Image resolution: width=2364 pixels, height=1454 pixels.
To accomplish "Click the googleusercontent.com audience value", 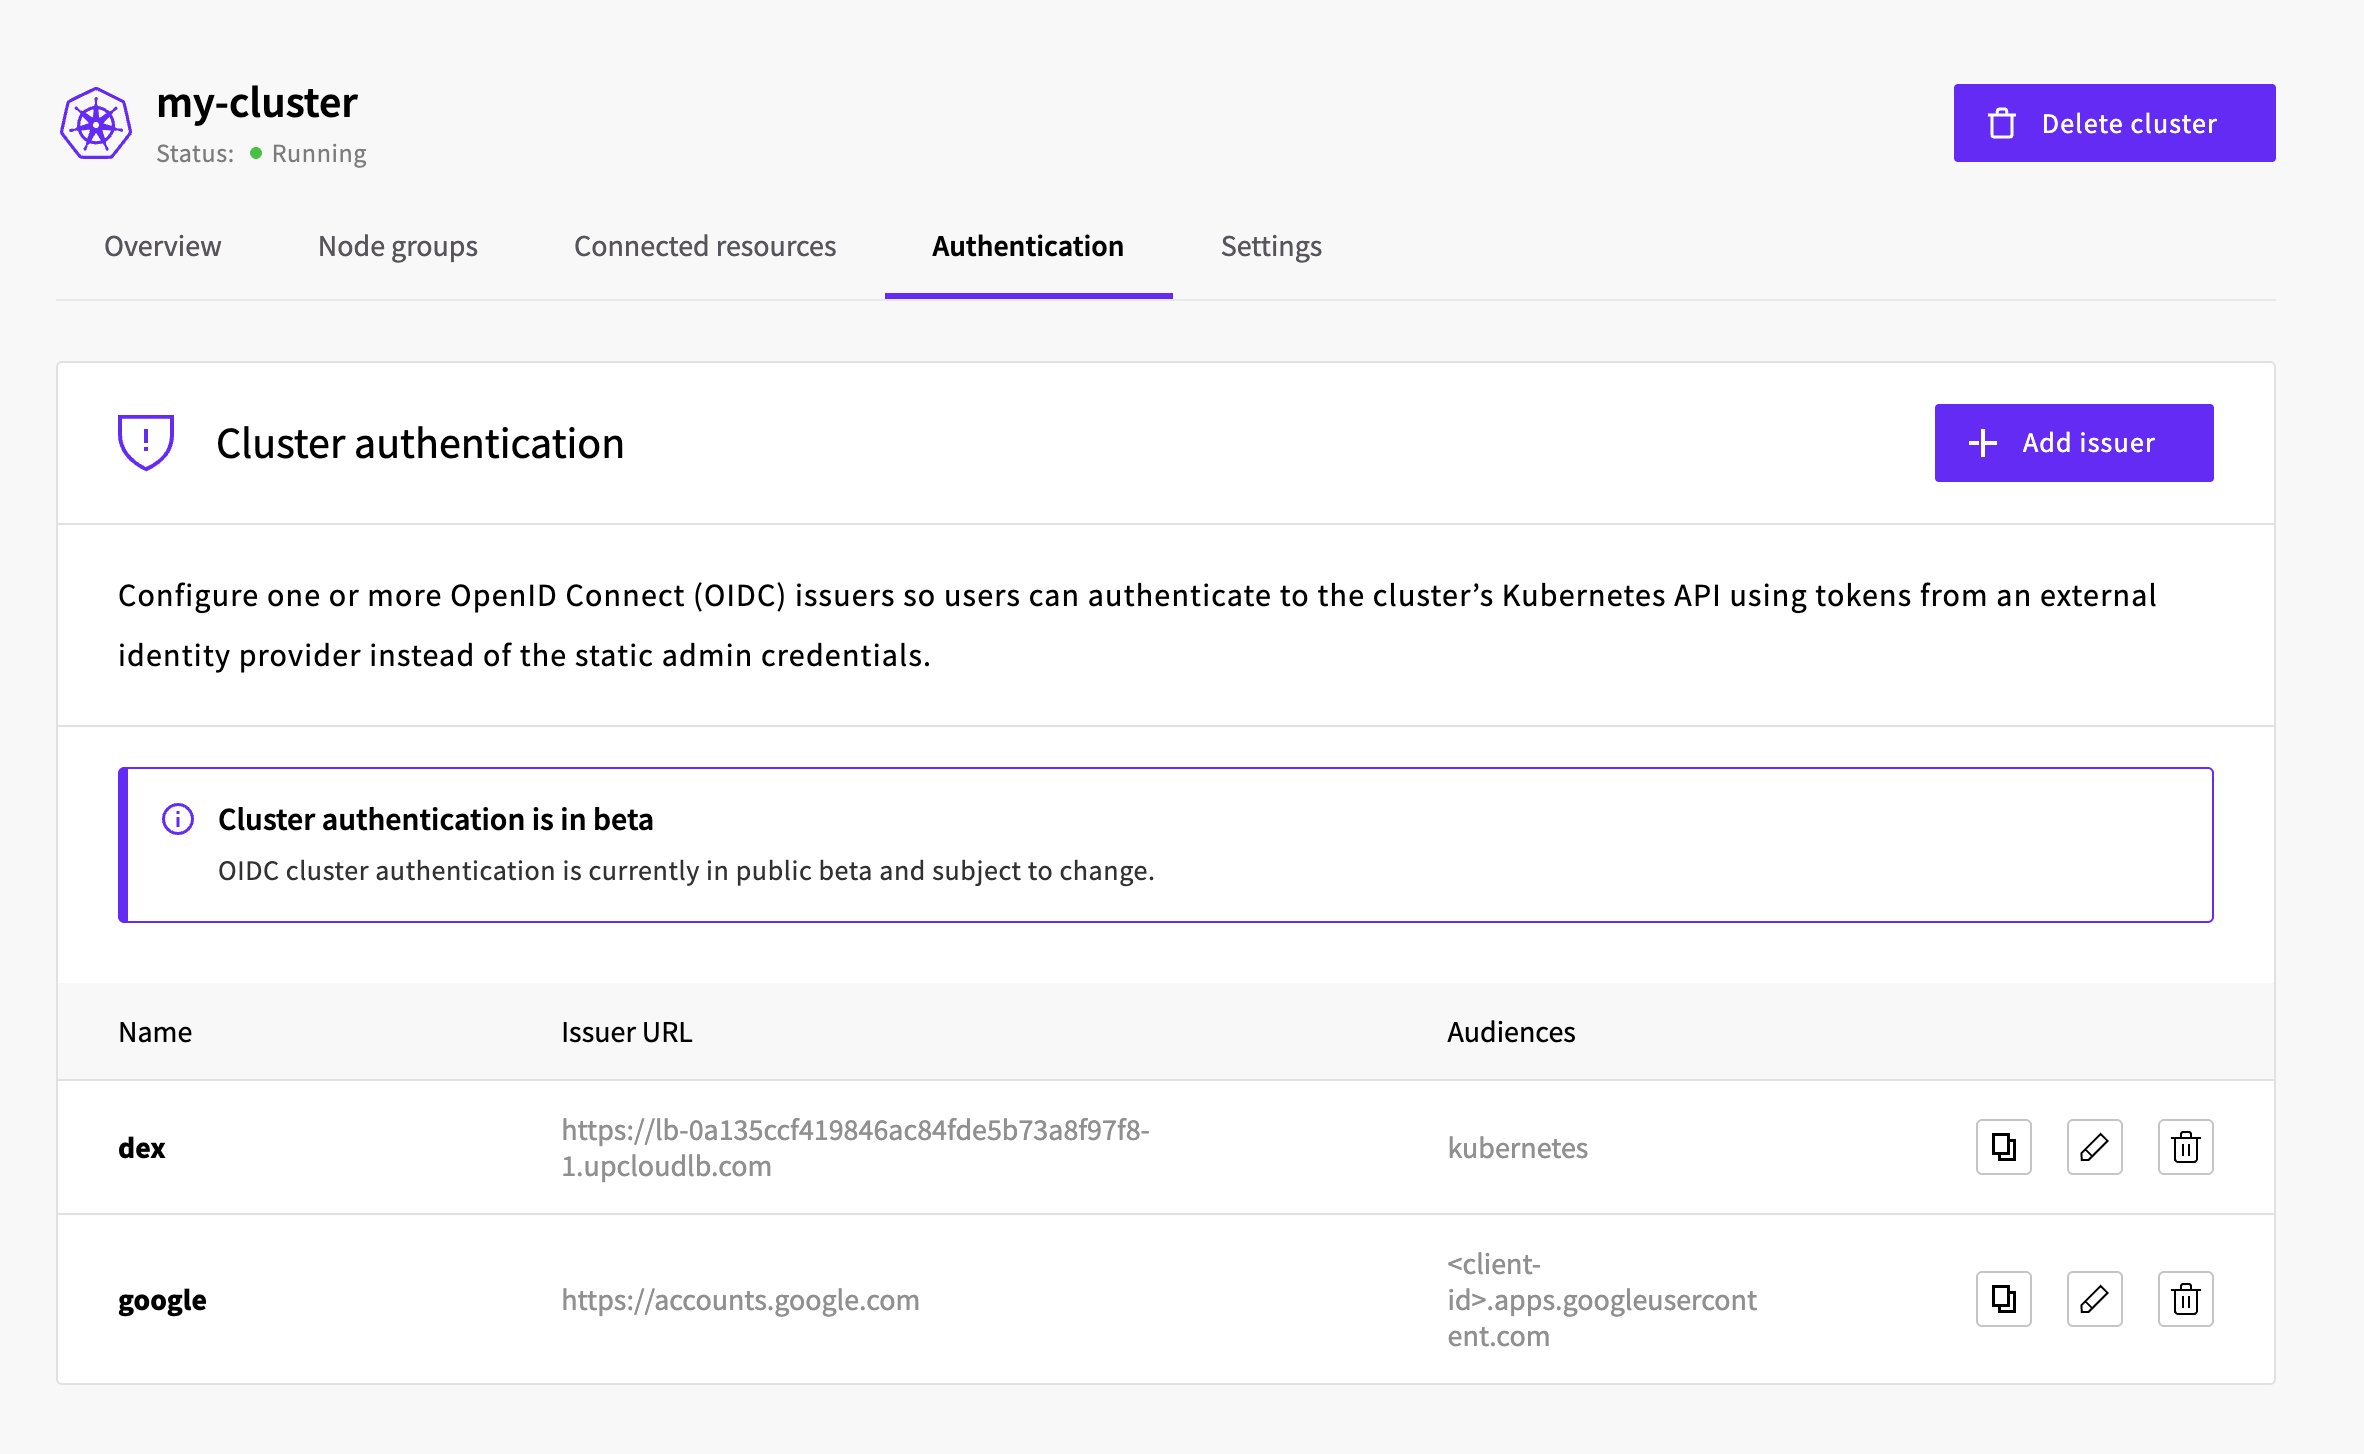I will tap(1602, 1299).
